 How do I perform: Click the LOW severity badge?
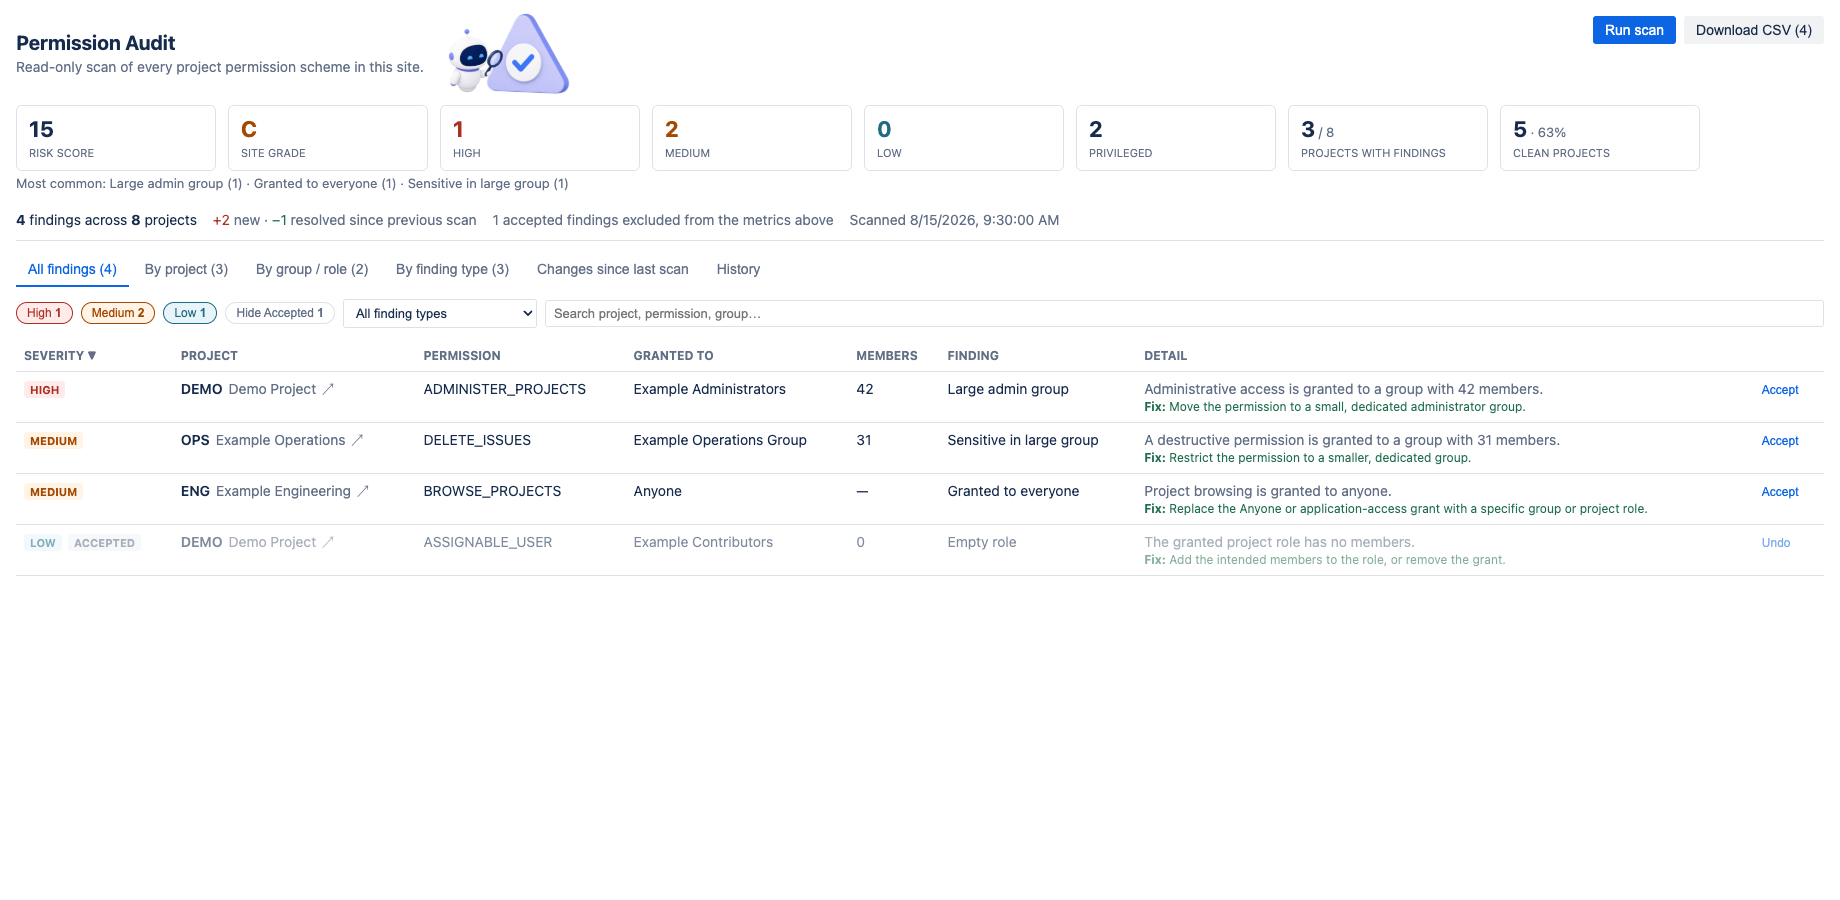tap(42, 543)
